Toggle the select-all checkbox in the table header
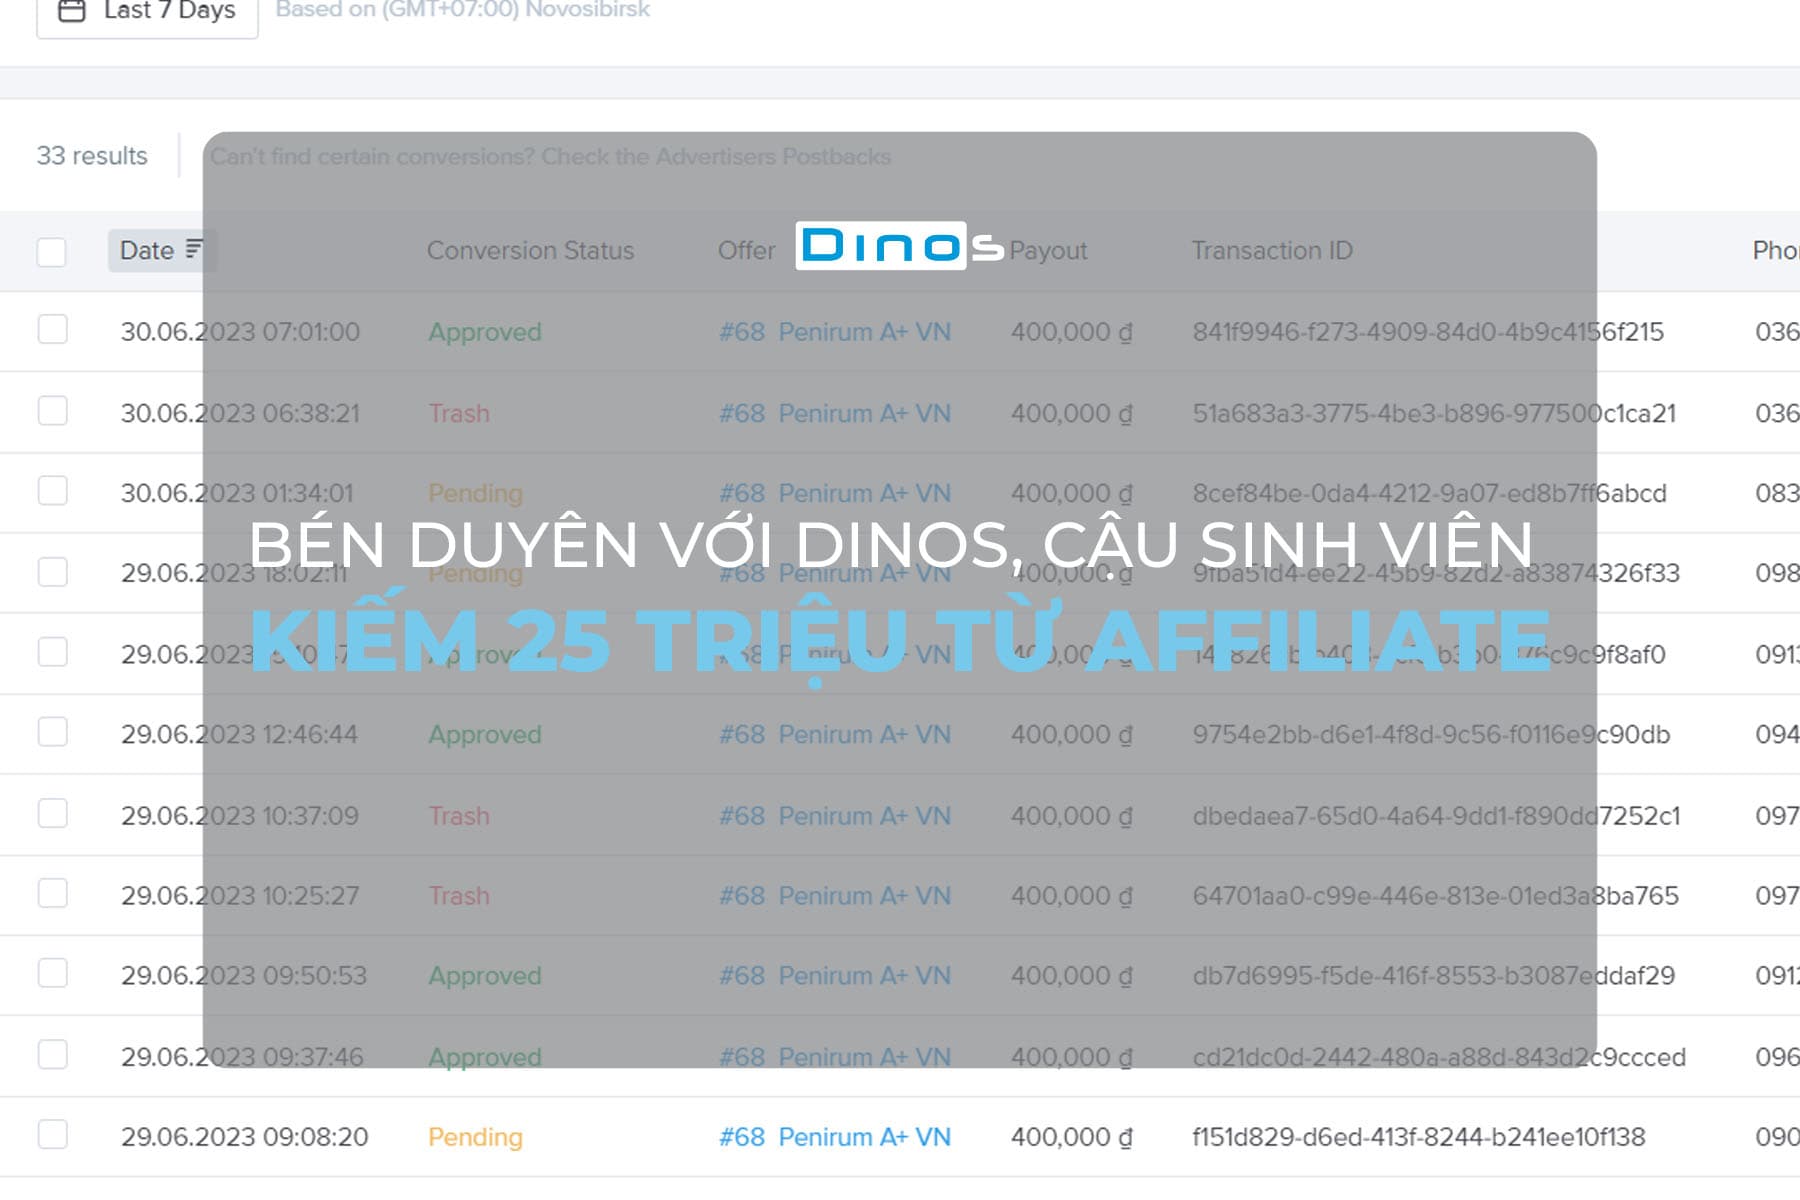This screenshot has height=1200, width=1800. 52,251
